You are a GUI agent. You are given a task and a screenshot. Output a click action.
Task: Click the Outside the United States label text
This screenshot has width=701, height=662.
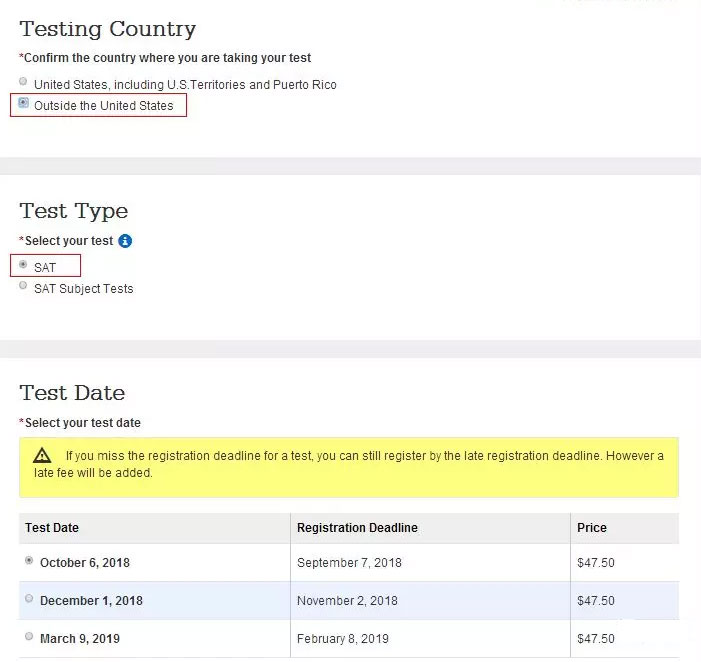coord(104,106)
